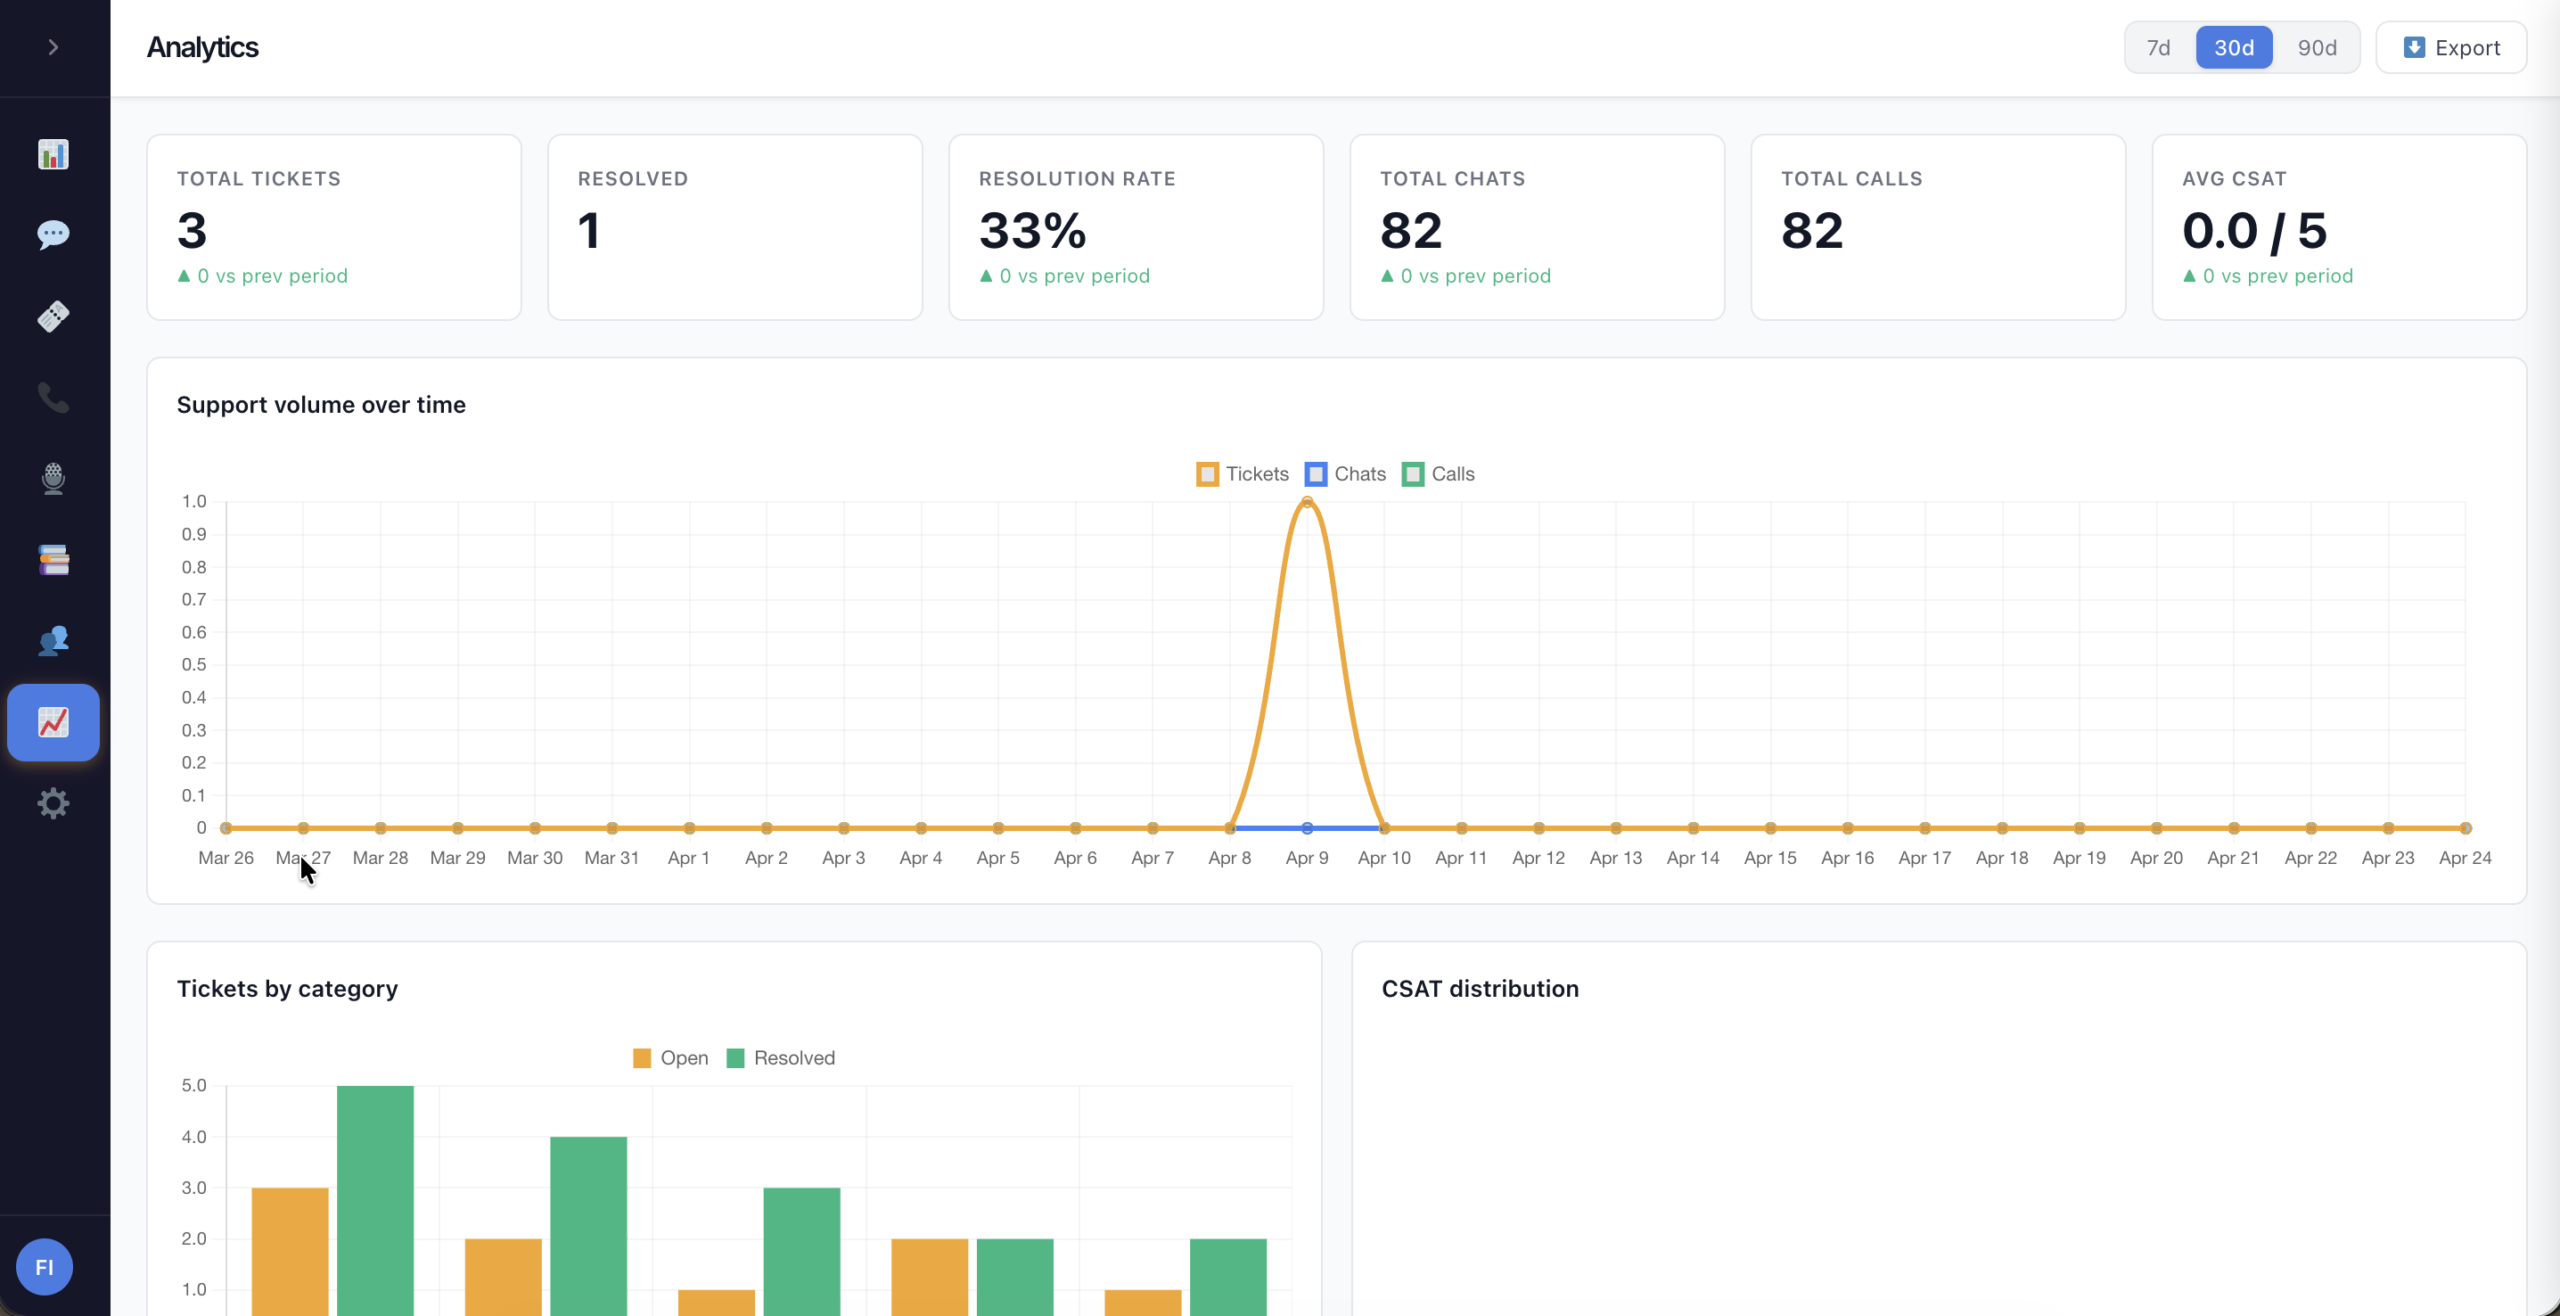Toggle Resolved legend swatch in category chart

pyautogui.click(x=735, y=1058)
